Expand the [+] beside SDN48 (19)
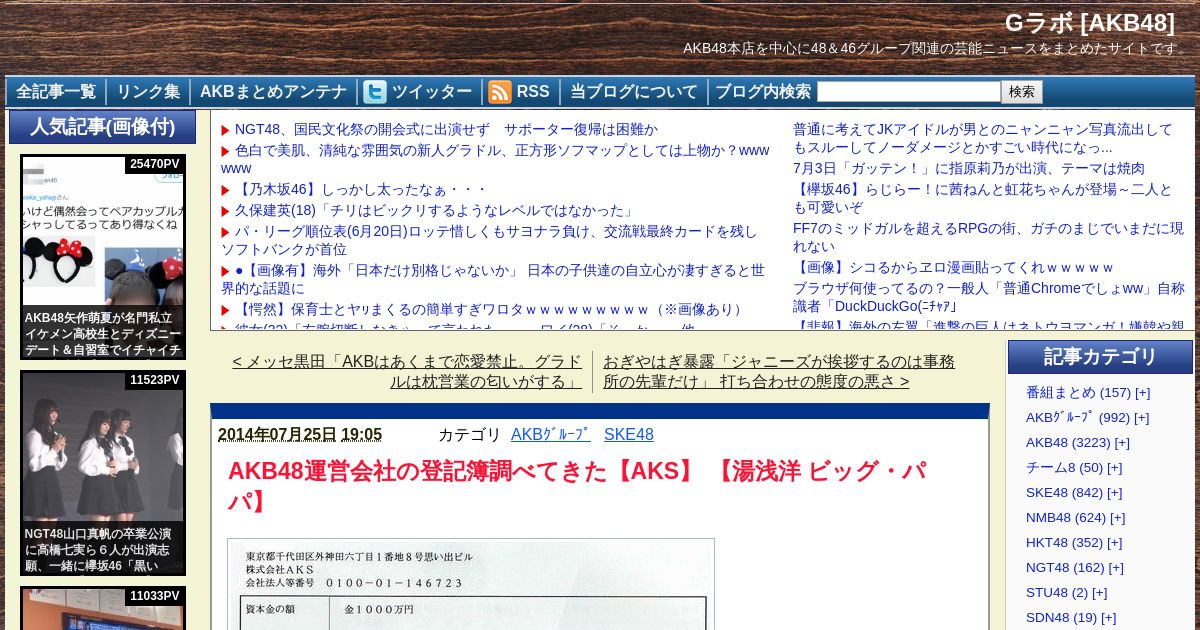This screenshot has height=630, width=1200. [x=1108, y=617]
